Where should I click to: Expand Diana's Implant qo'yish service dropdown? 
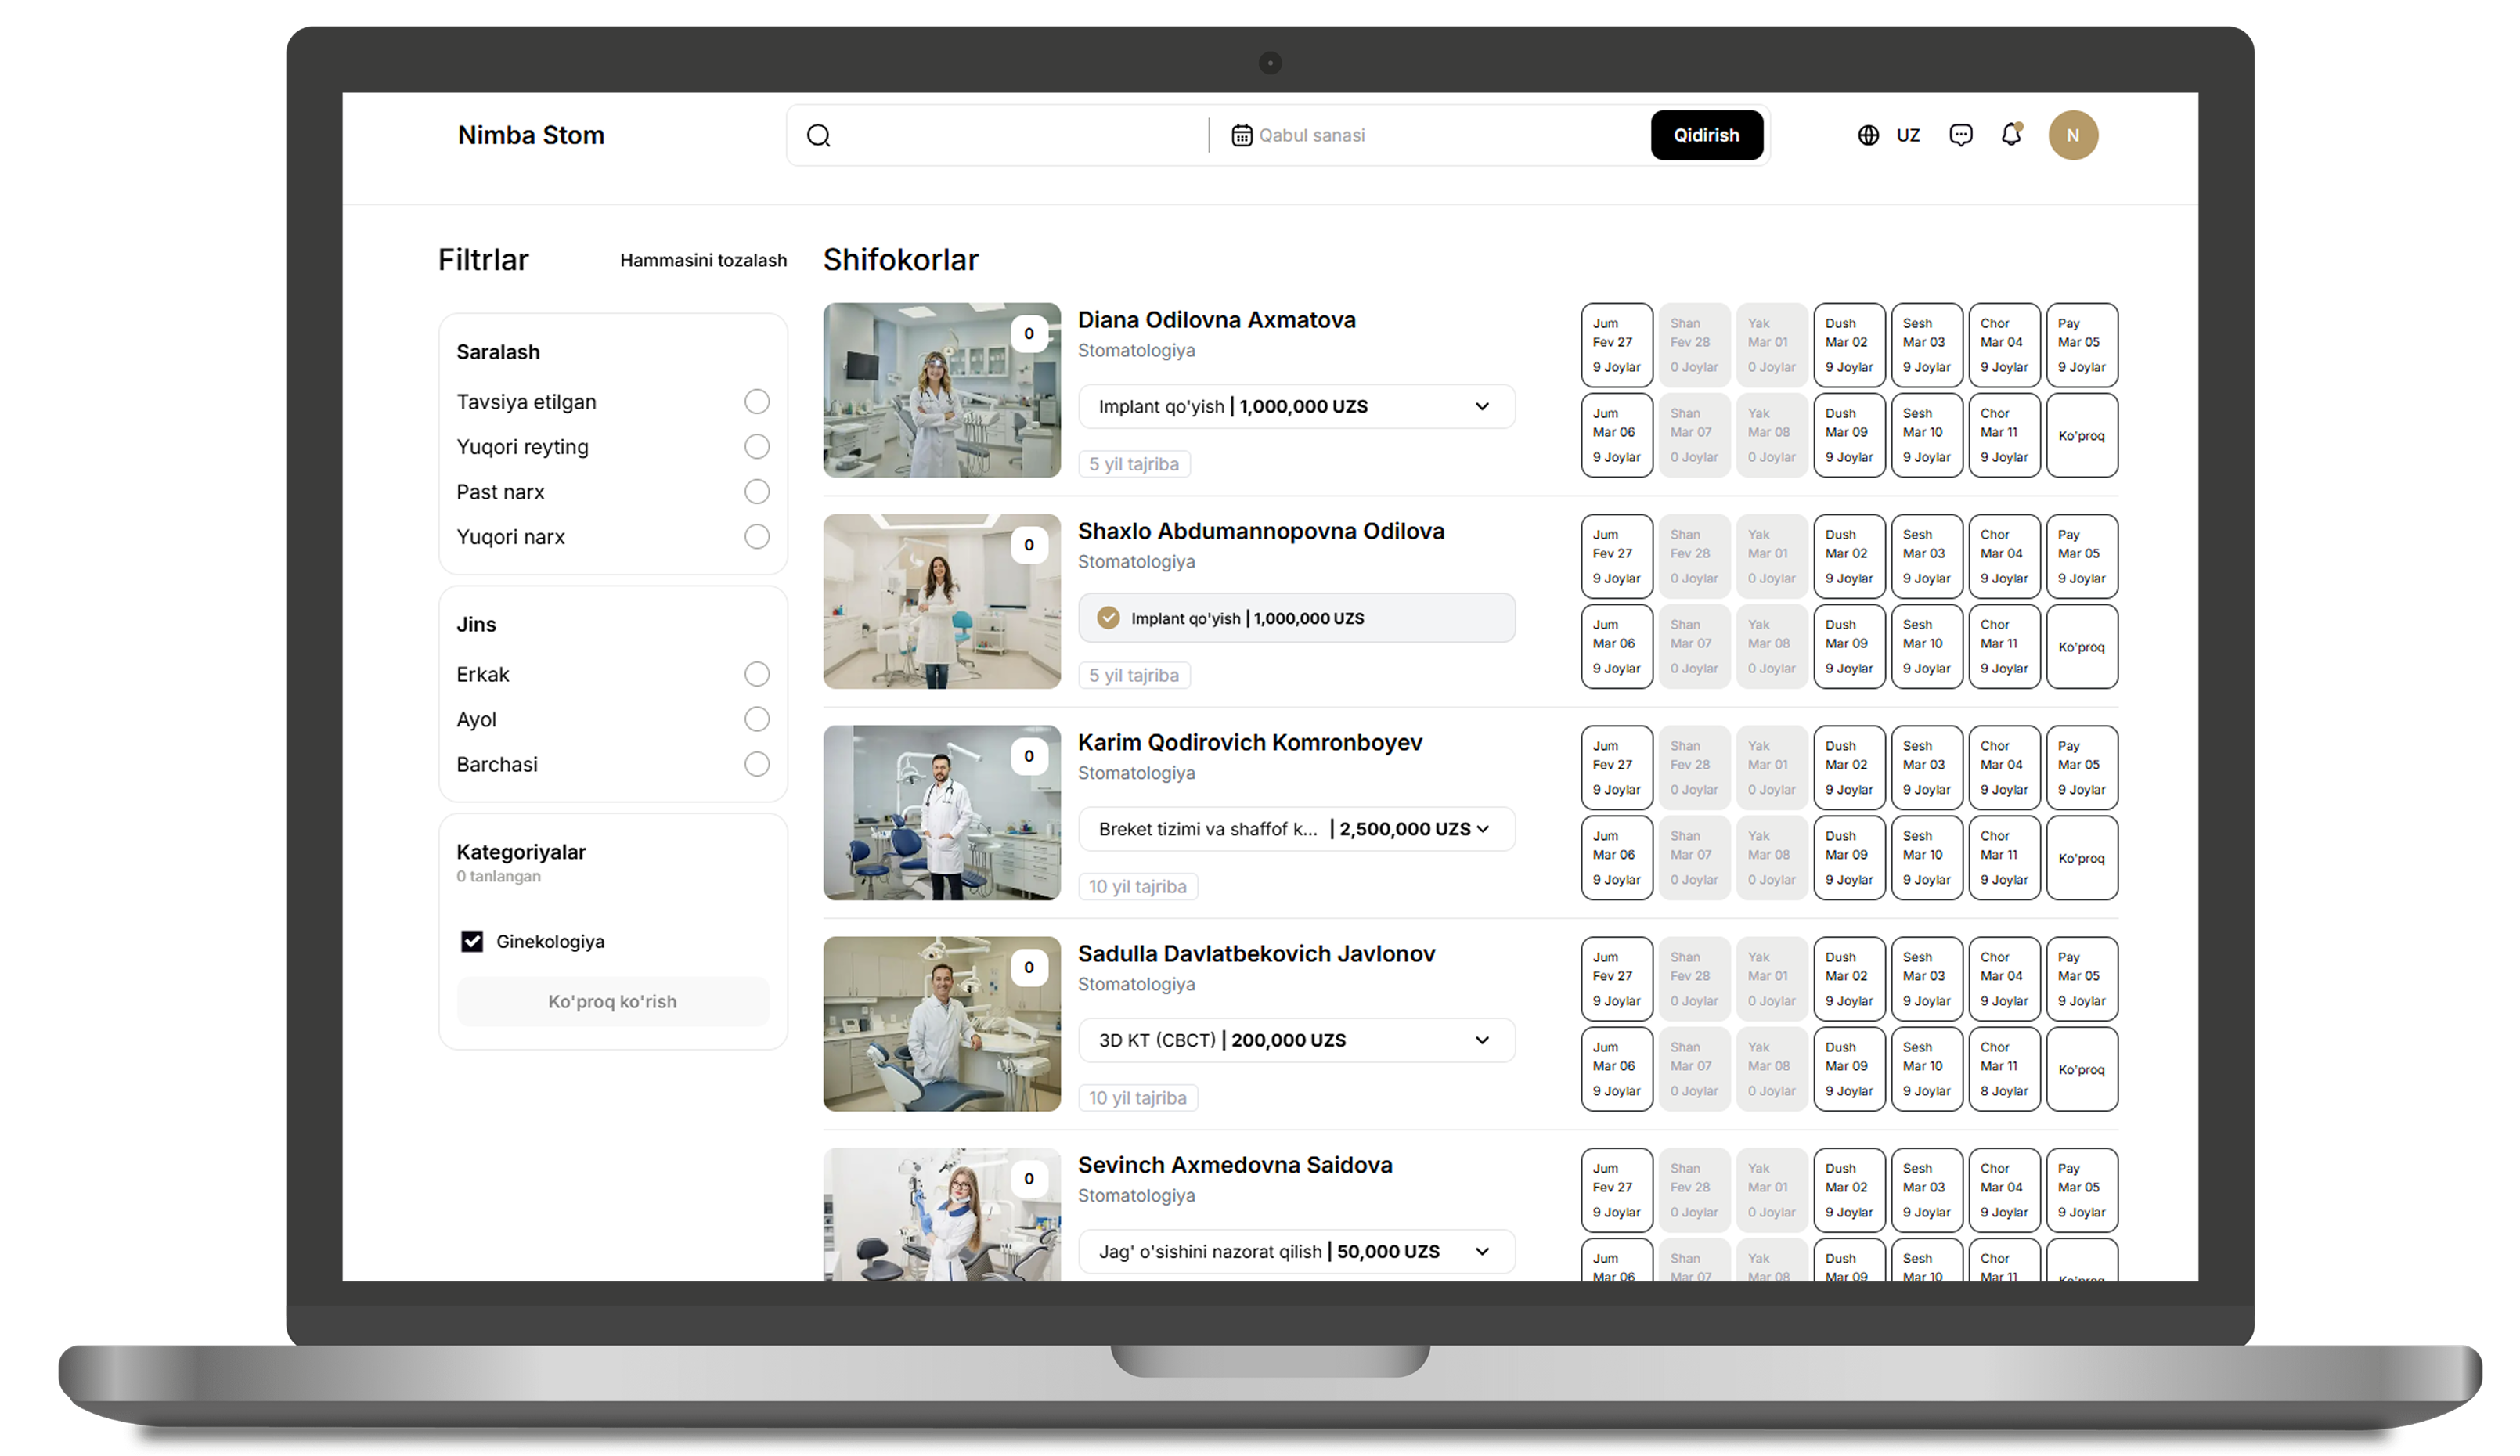pyautogui.click(x=1481, y=406)
